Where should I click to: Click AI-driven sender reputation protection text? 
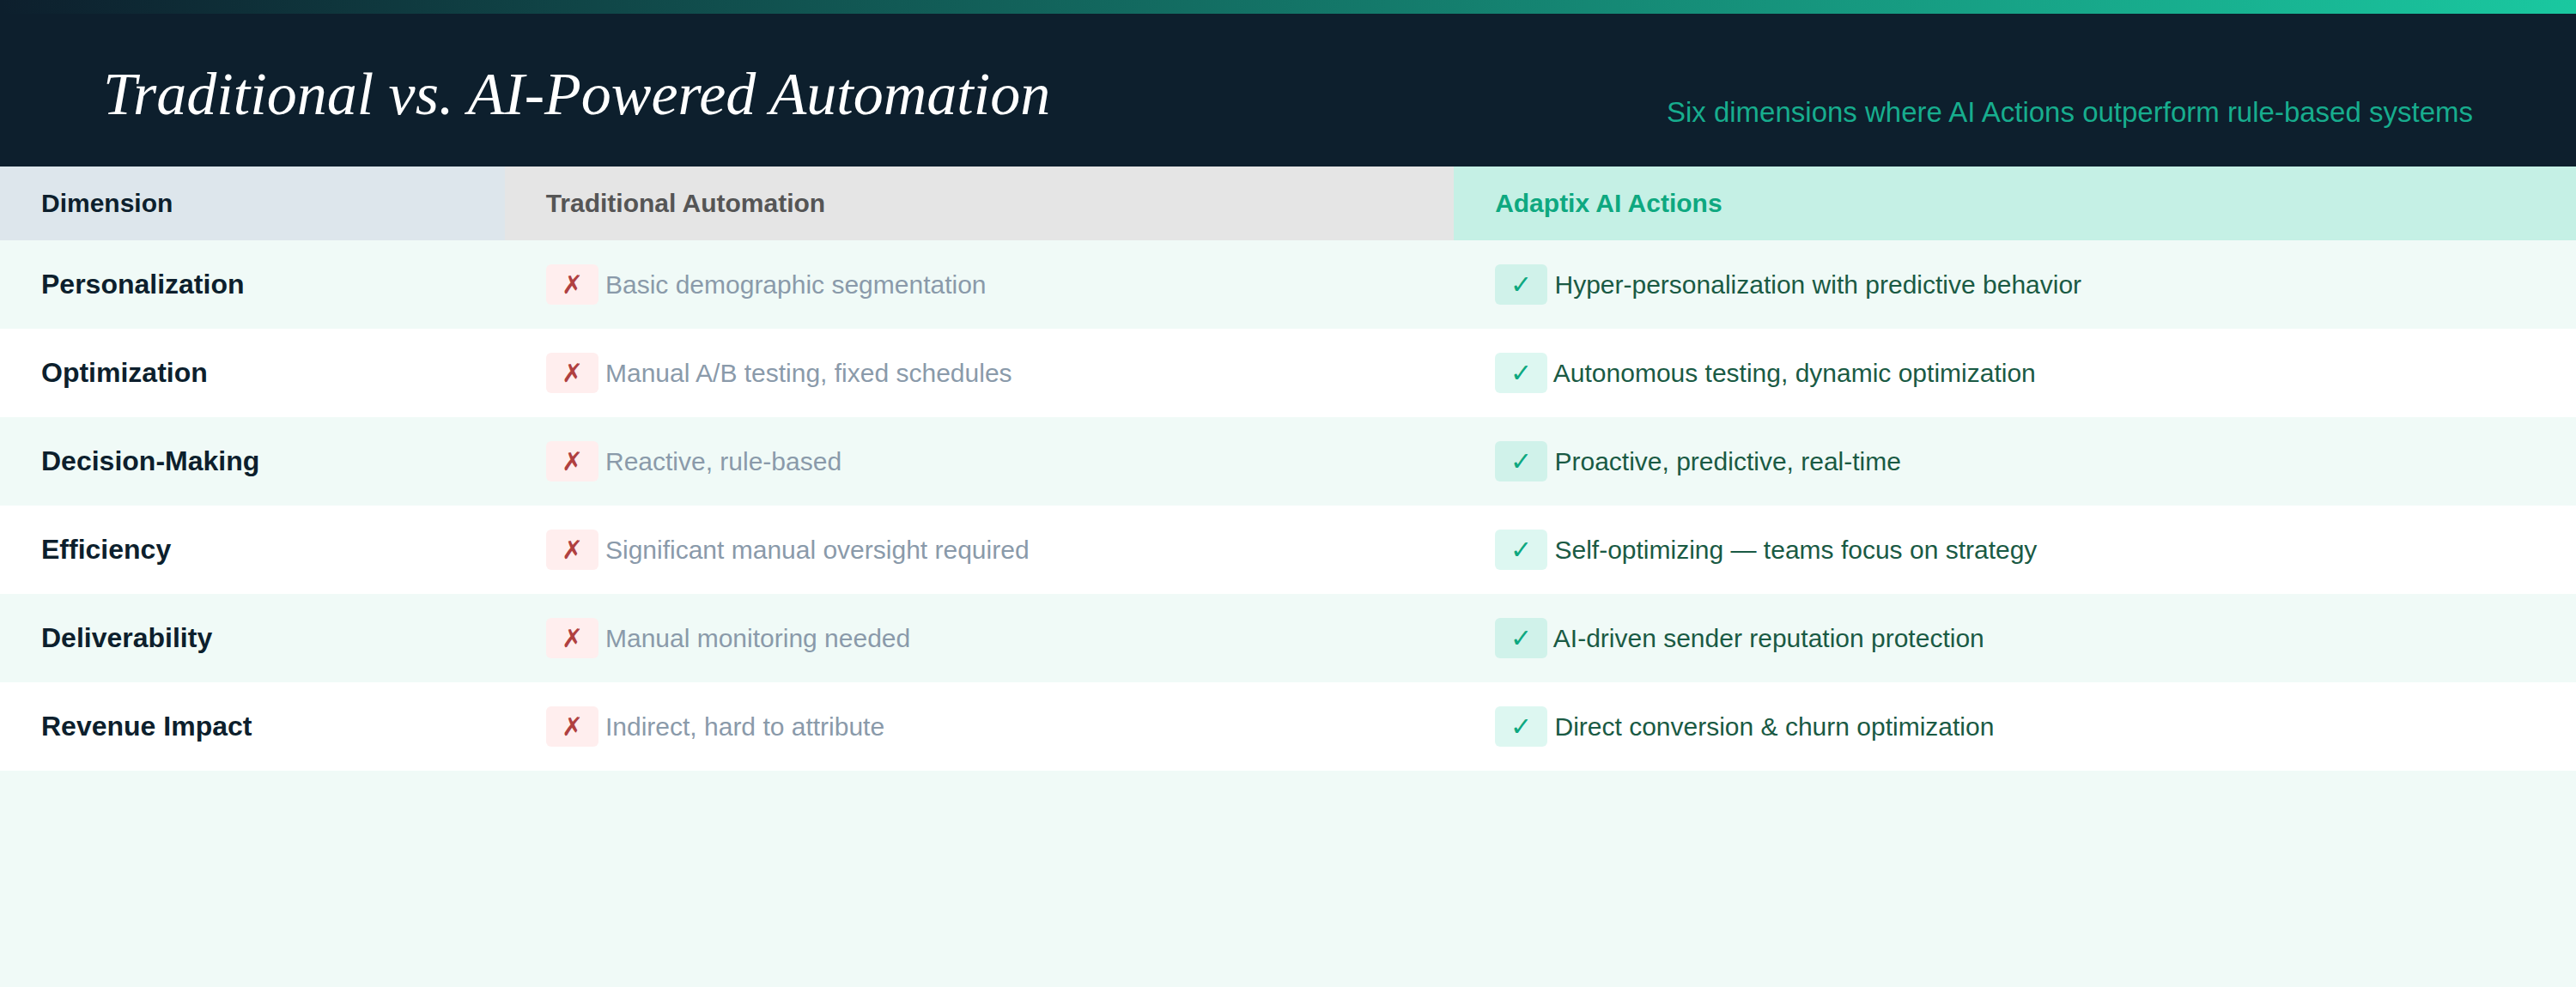(x=1768, y=638)
